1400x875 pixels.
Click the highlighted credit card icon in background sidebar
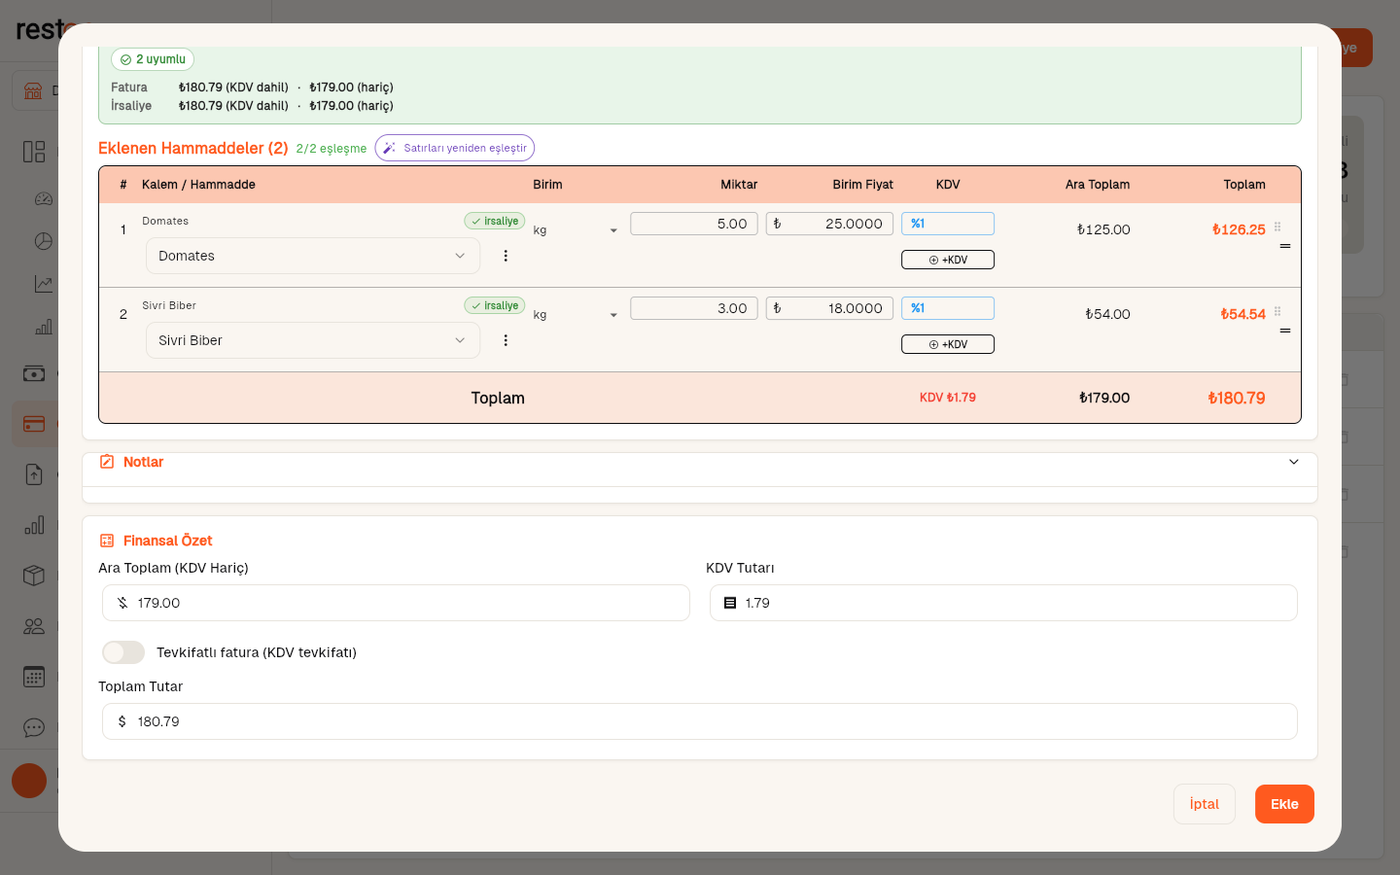[x=34, y=424]
